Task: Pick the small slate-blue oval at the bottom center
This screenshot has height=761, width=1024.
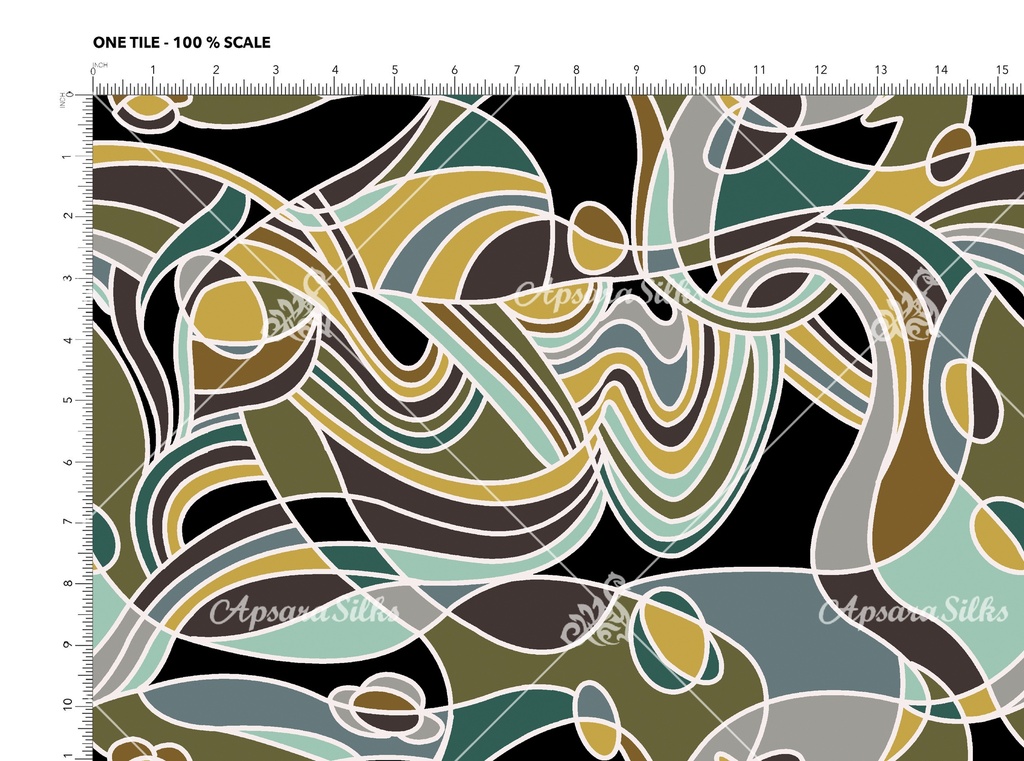Action: coord(597,711)
